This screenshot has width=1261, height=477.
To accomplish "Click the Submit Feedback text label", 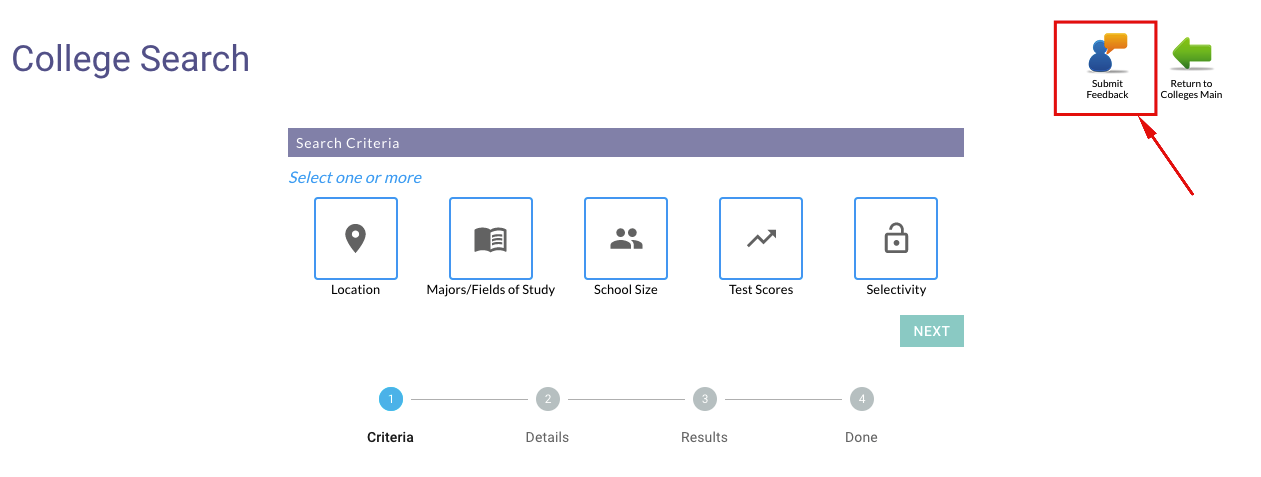I will (x=1107, y=89).
